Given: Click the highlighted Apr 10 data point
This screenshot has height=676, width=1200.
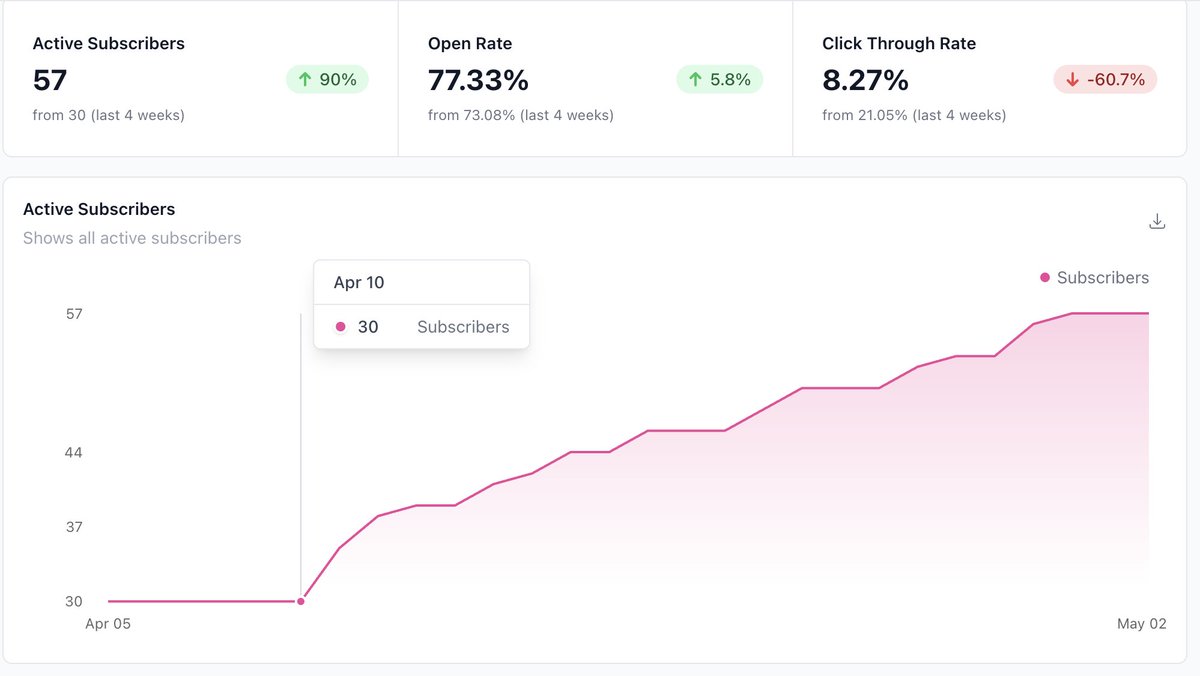Looking at the screenshot, I should pos(301,601).
